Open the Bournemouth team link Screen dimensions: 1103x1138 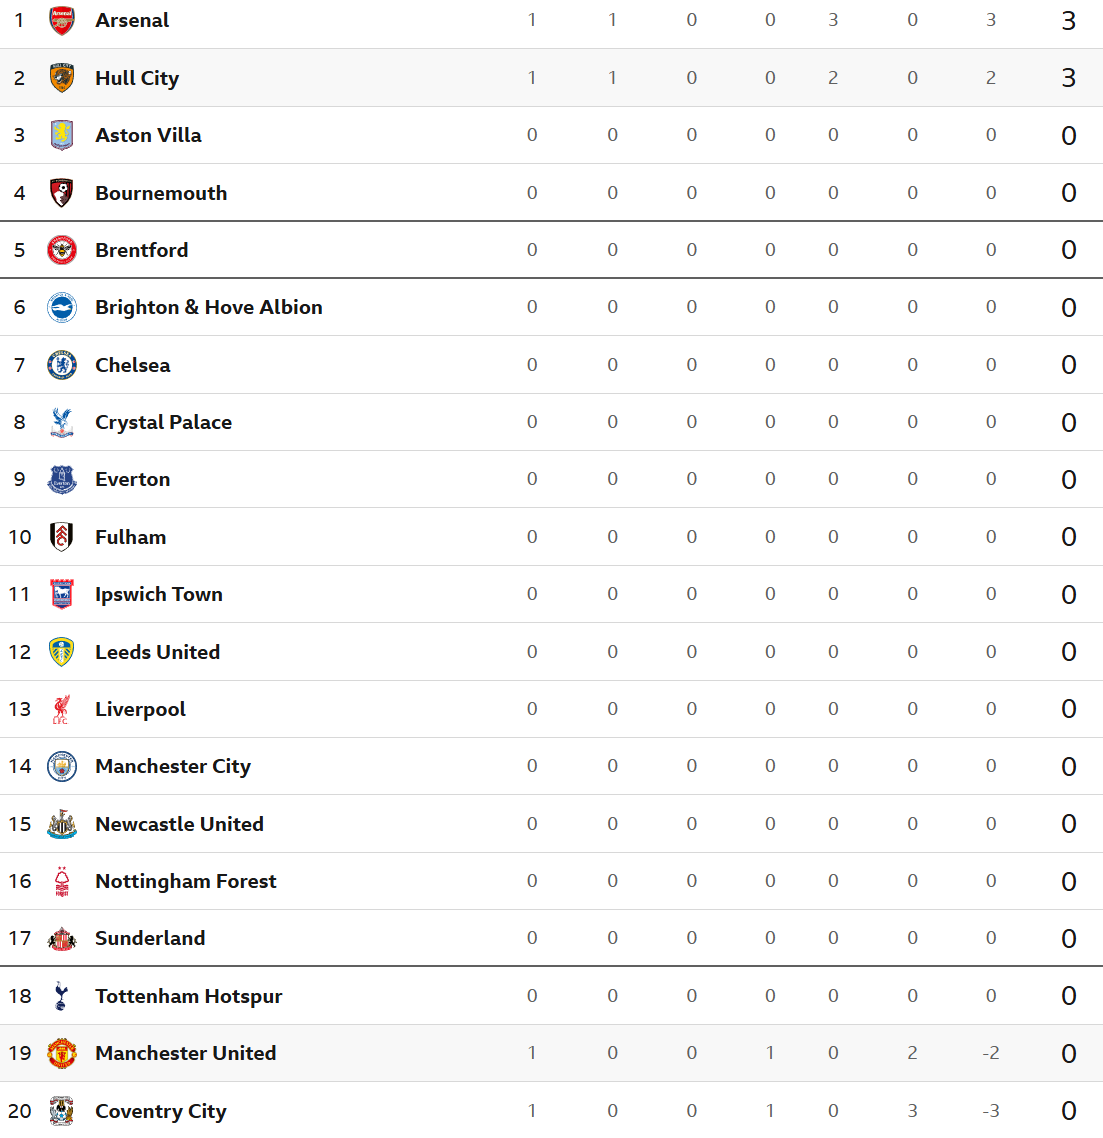(x=161, y=193)
